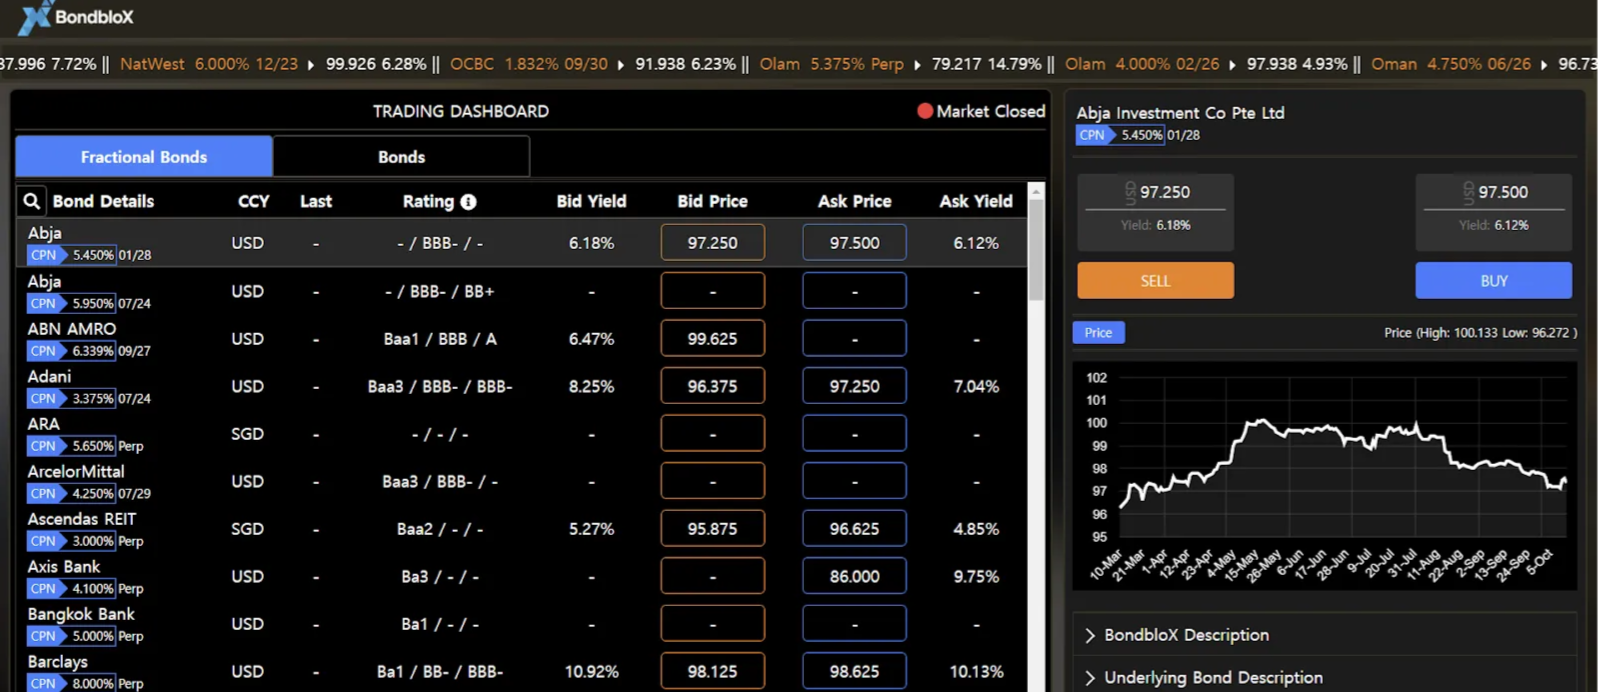Click the Price High Low summary text

(1480, 333)
